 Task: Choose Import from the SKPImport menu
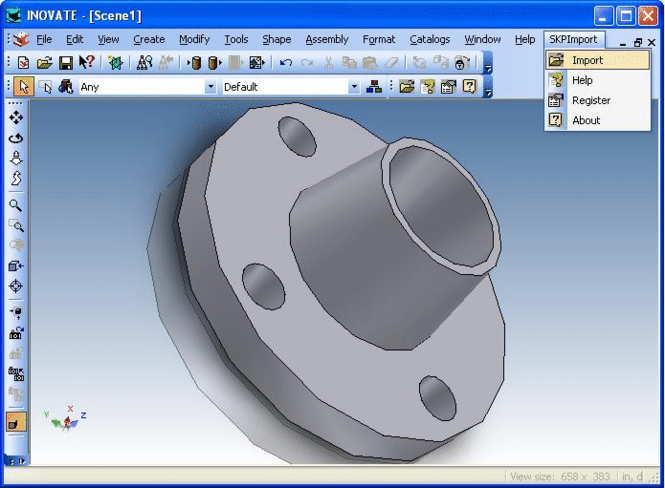pyautogui.click(x=598, y=60)
